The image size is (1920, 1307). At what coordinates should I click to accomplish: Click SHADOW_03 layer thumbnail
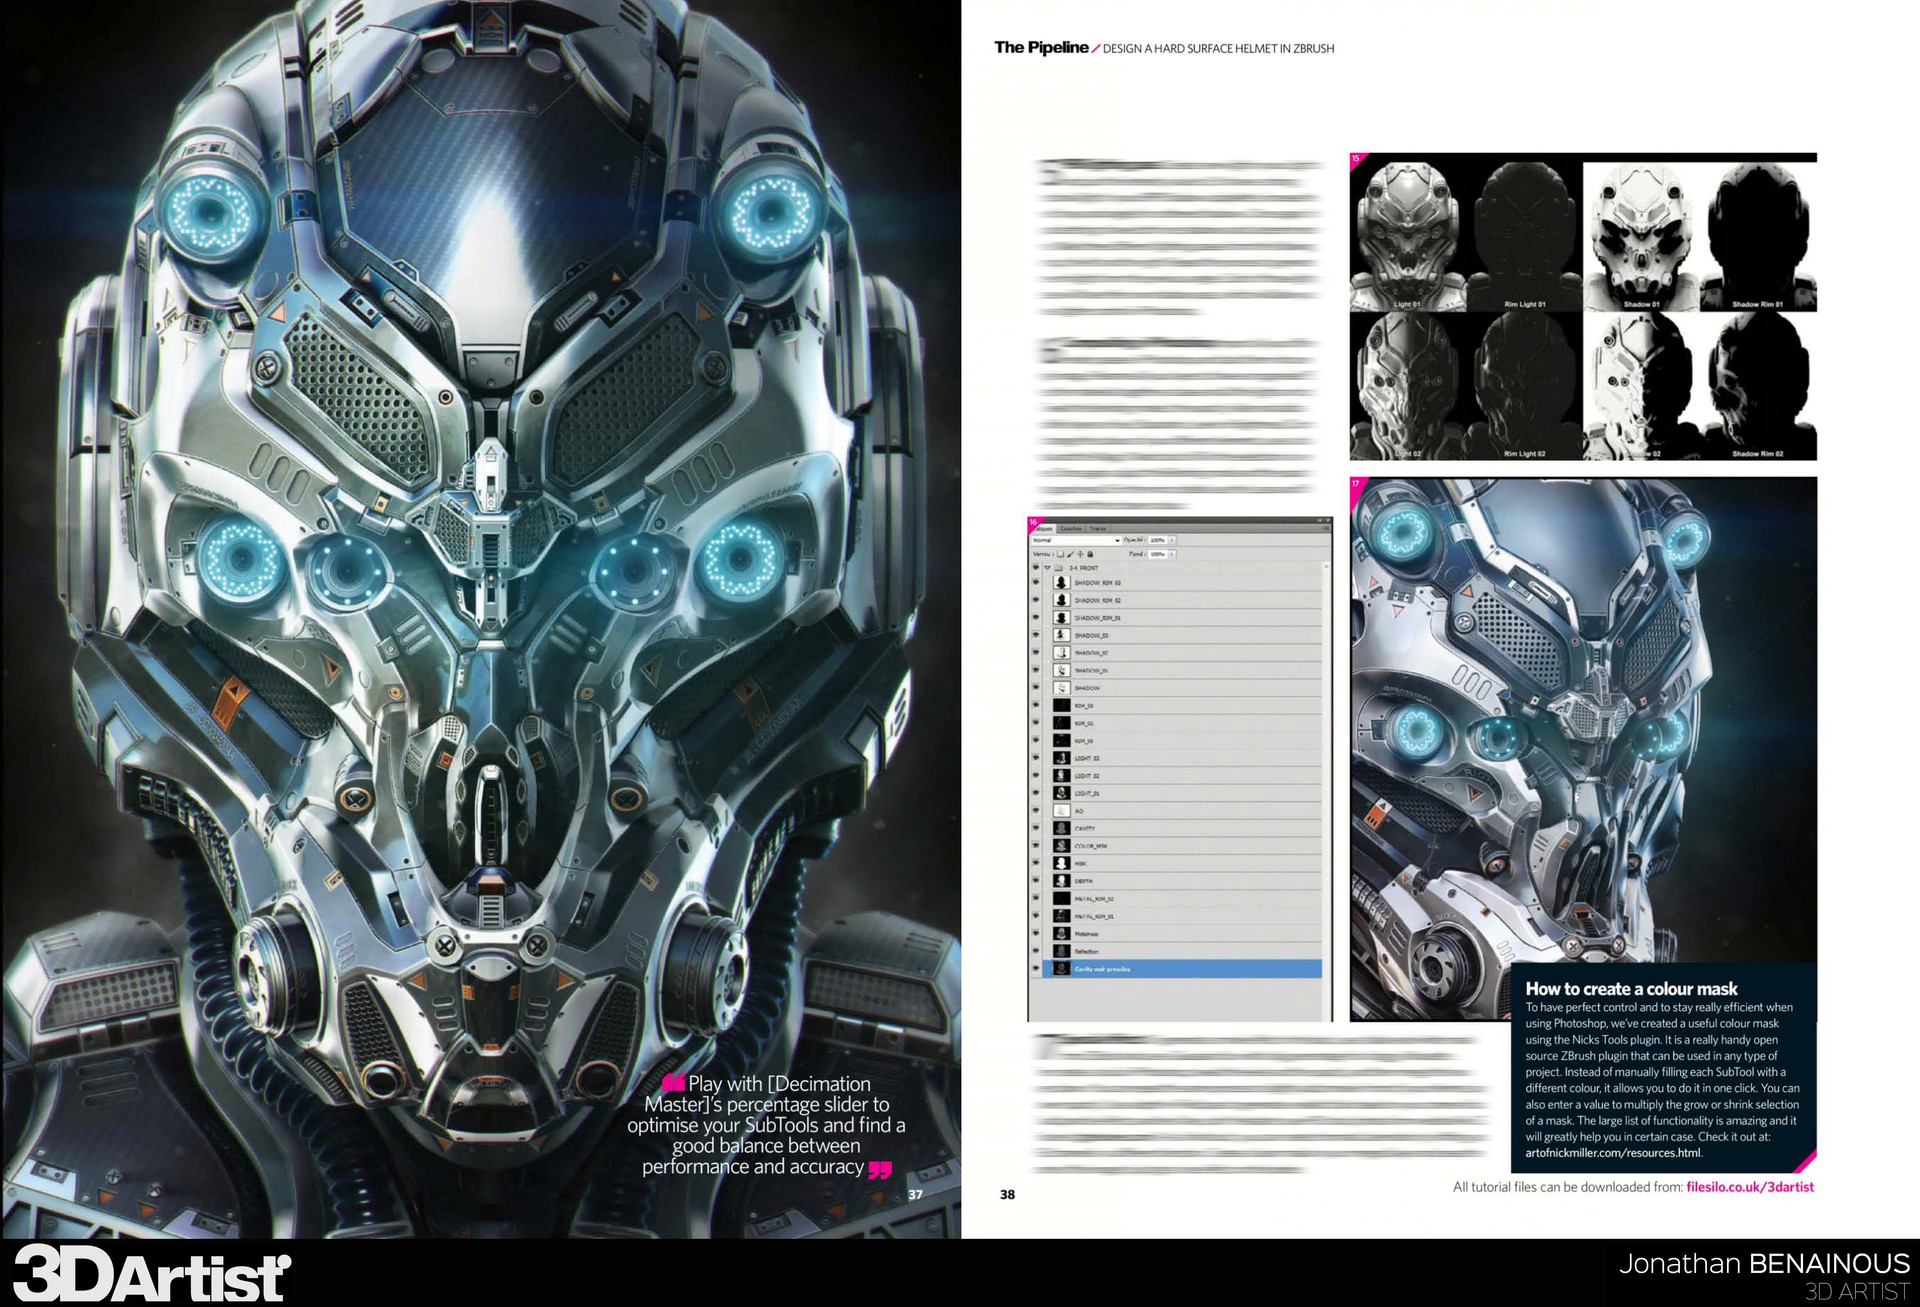click(x=1062, y=635)
